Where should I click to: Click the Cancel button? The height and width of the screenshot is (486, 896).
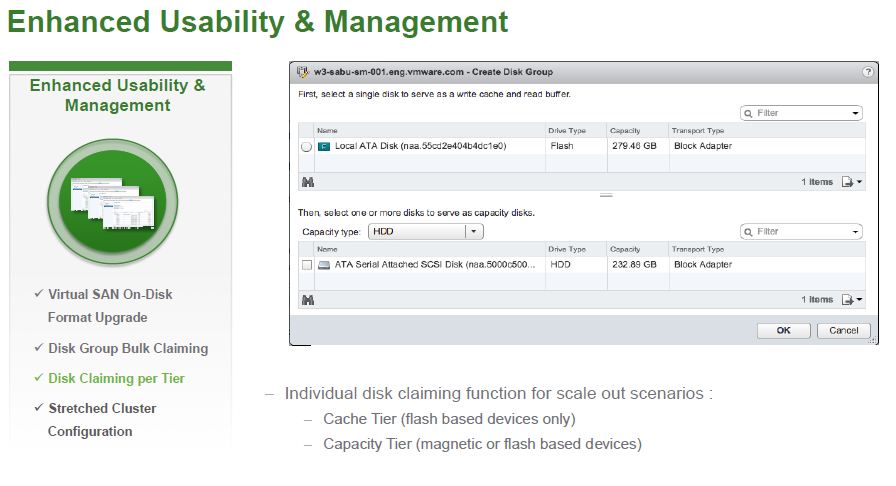point(843,330)
